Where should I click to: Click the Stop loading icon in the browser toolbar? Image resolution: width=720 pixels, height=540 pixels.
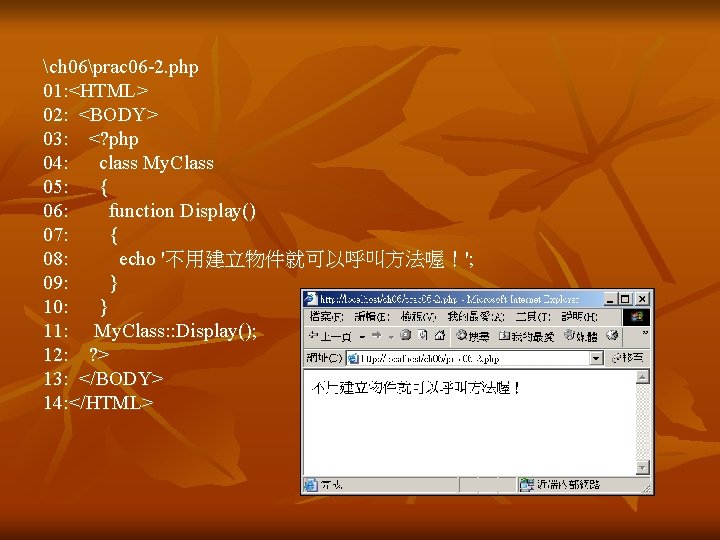[x=405, y=335]
